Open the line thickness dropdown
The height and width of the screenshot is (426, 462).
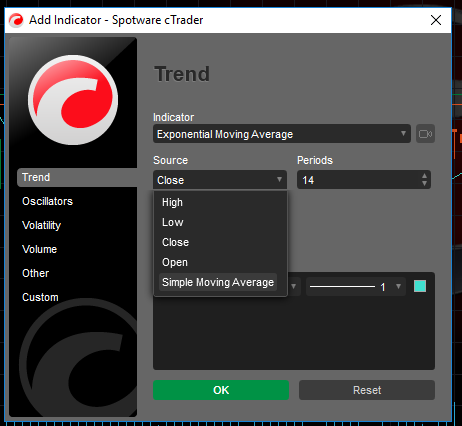click(356, 286)
